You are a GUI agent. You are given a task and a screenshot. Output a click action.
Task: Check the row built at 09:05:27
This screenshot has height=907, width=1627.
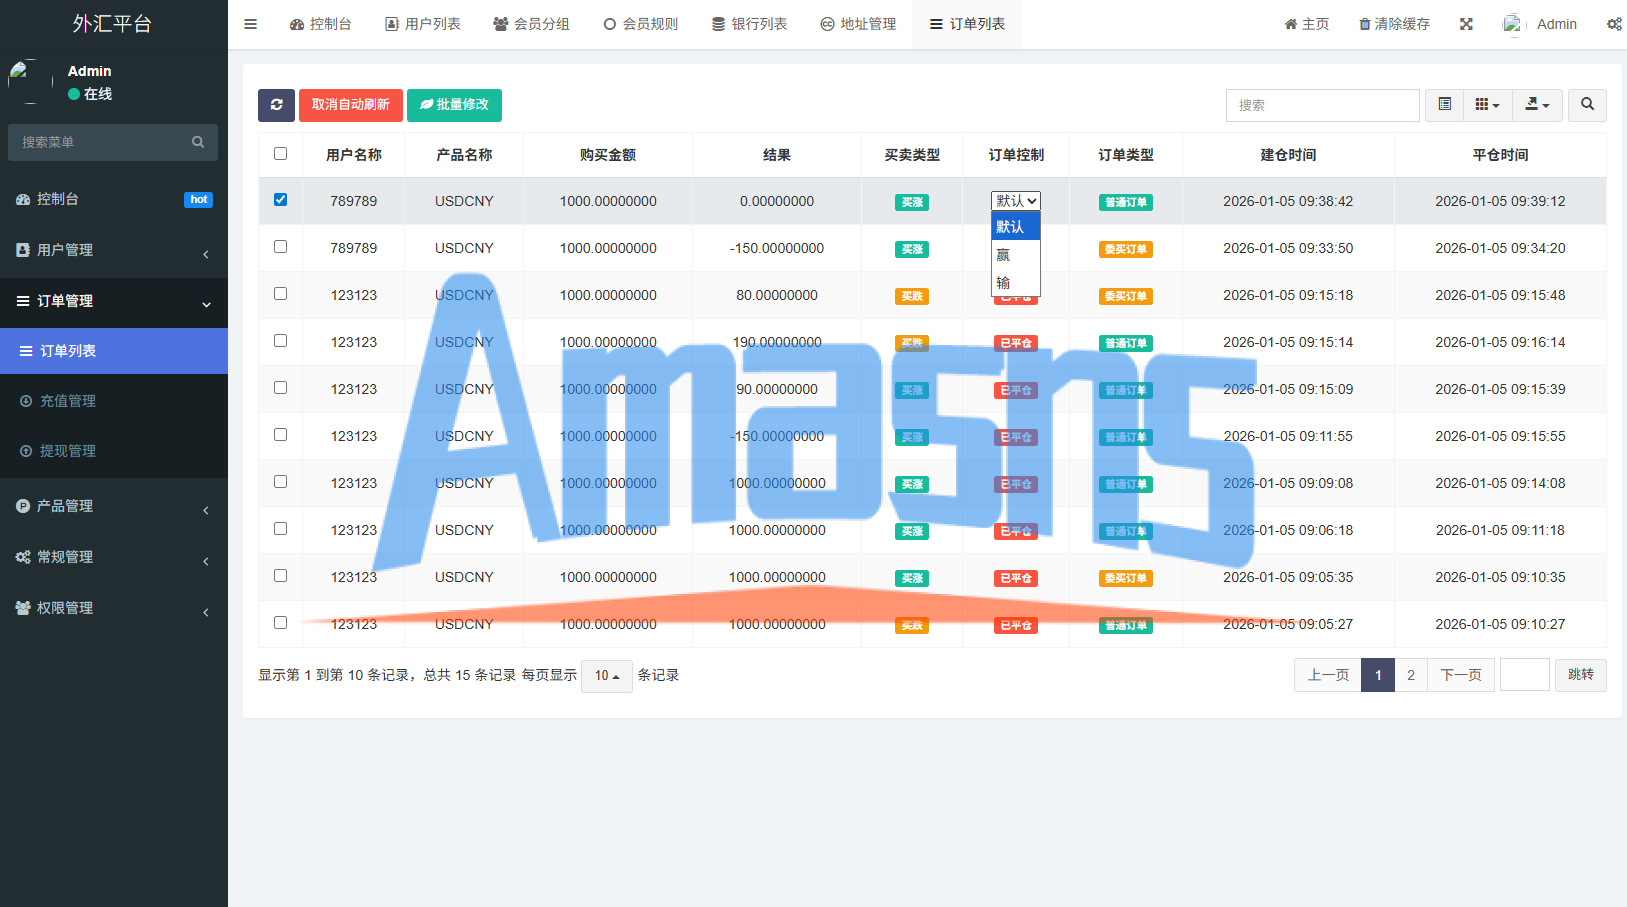click(x=280, y=623)
